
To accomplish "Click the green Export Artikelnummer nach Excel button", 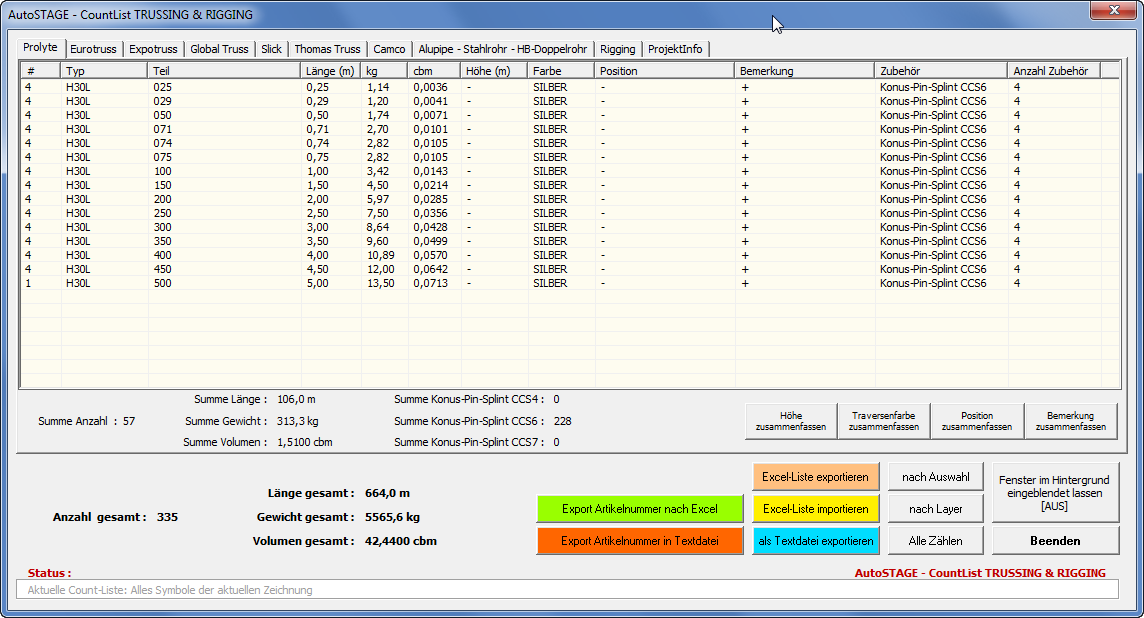I will pos(639,509).
